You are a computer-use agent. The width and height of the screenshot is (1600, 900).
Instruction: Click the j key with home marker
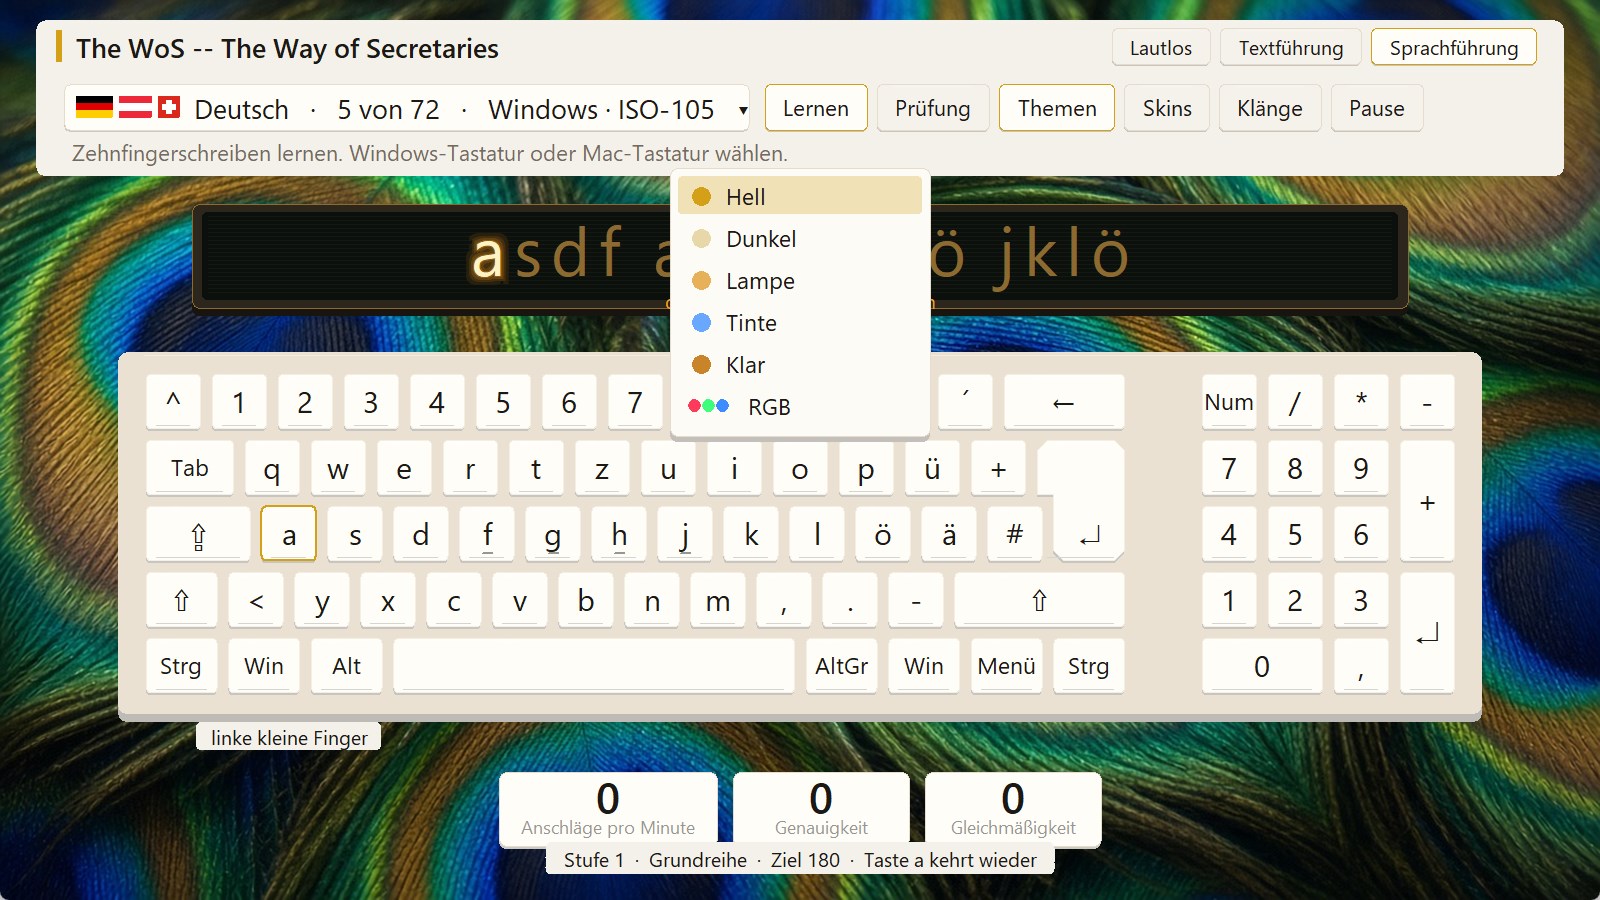[685, 534]
